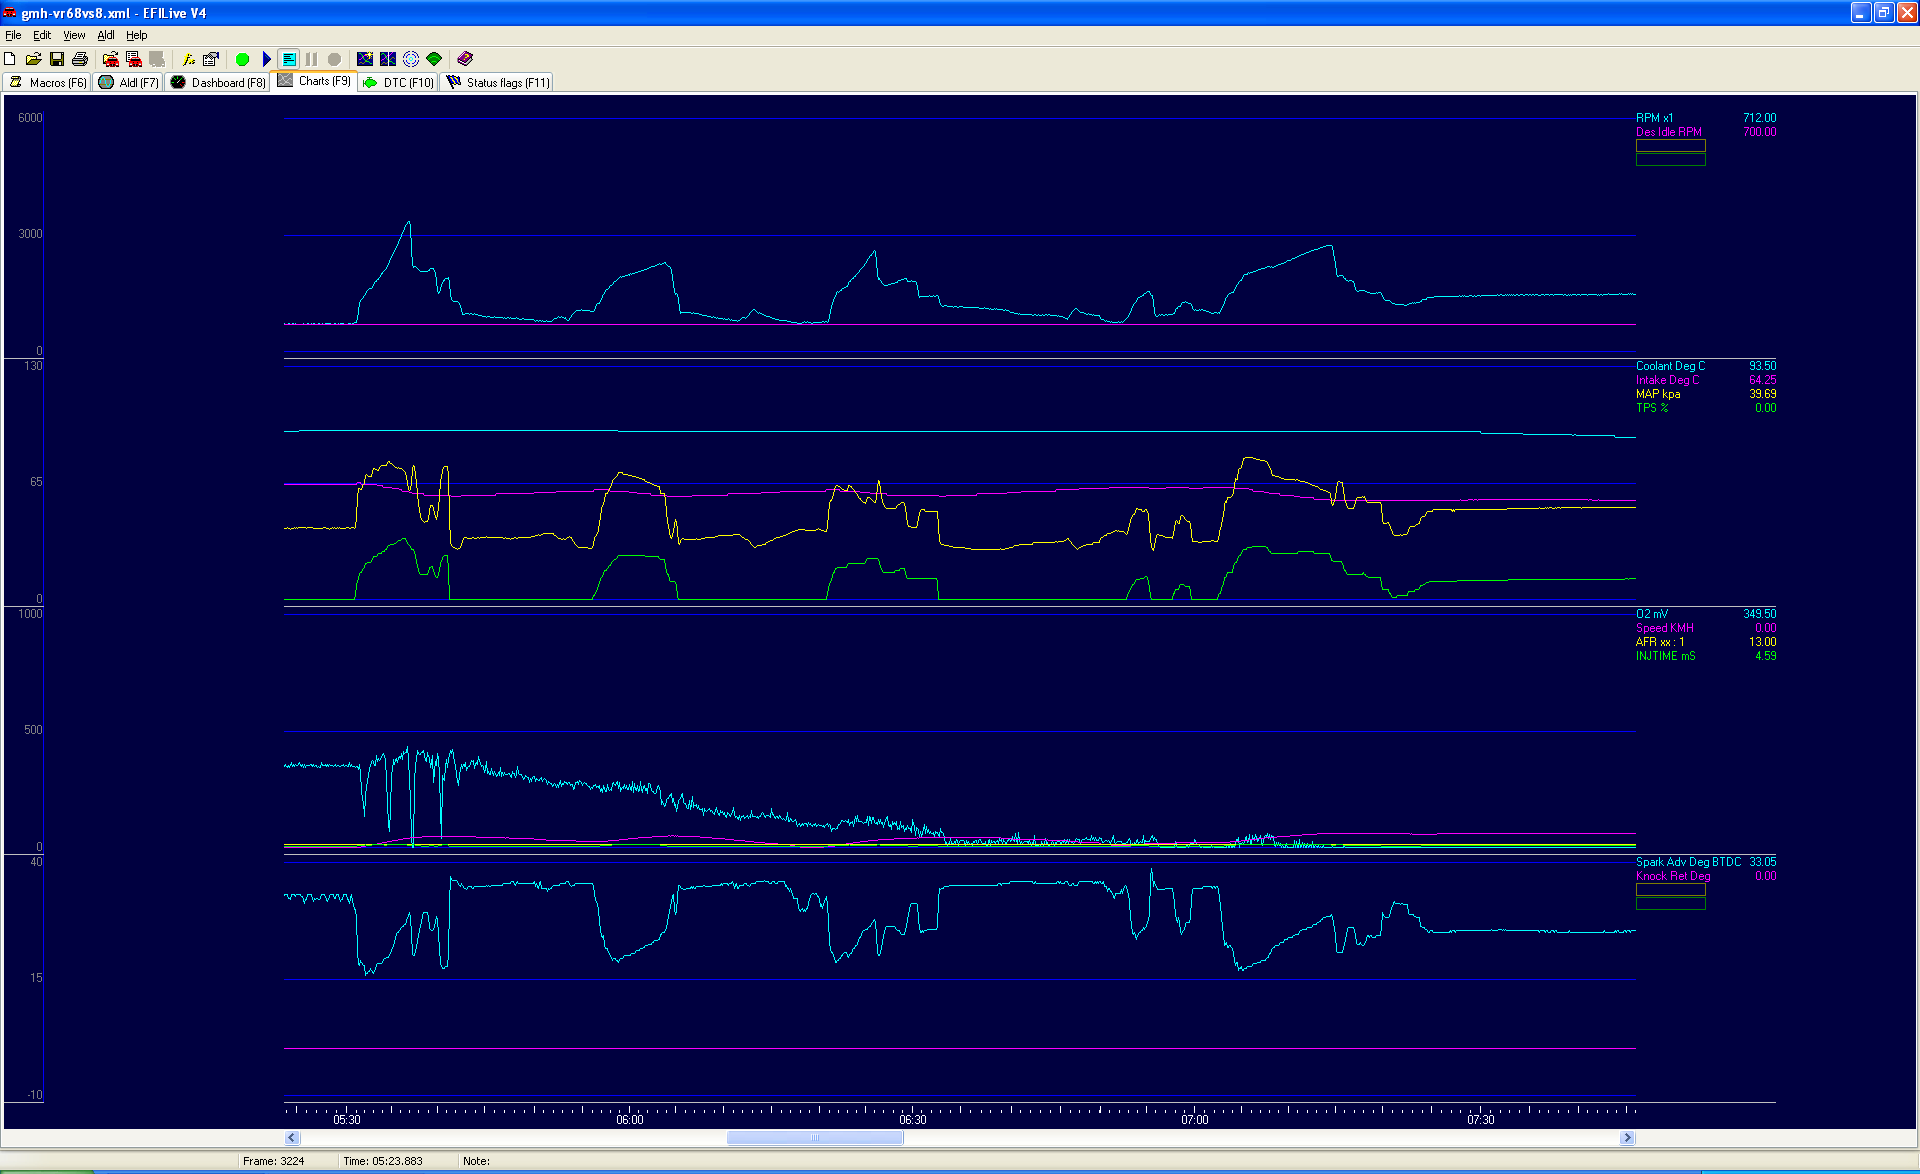Click the purple help book icon
Screen dimensions: 1920x1174
(465, 59)
